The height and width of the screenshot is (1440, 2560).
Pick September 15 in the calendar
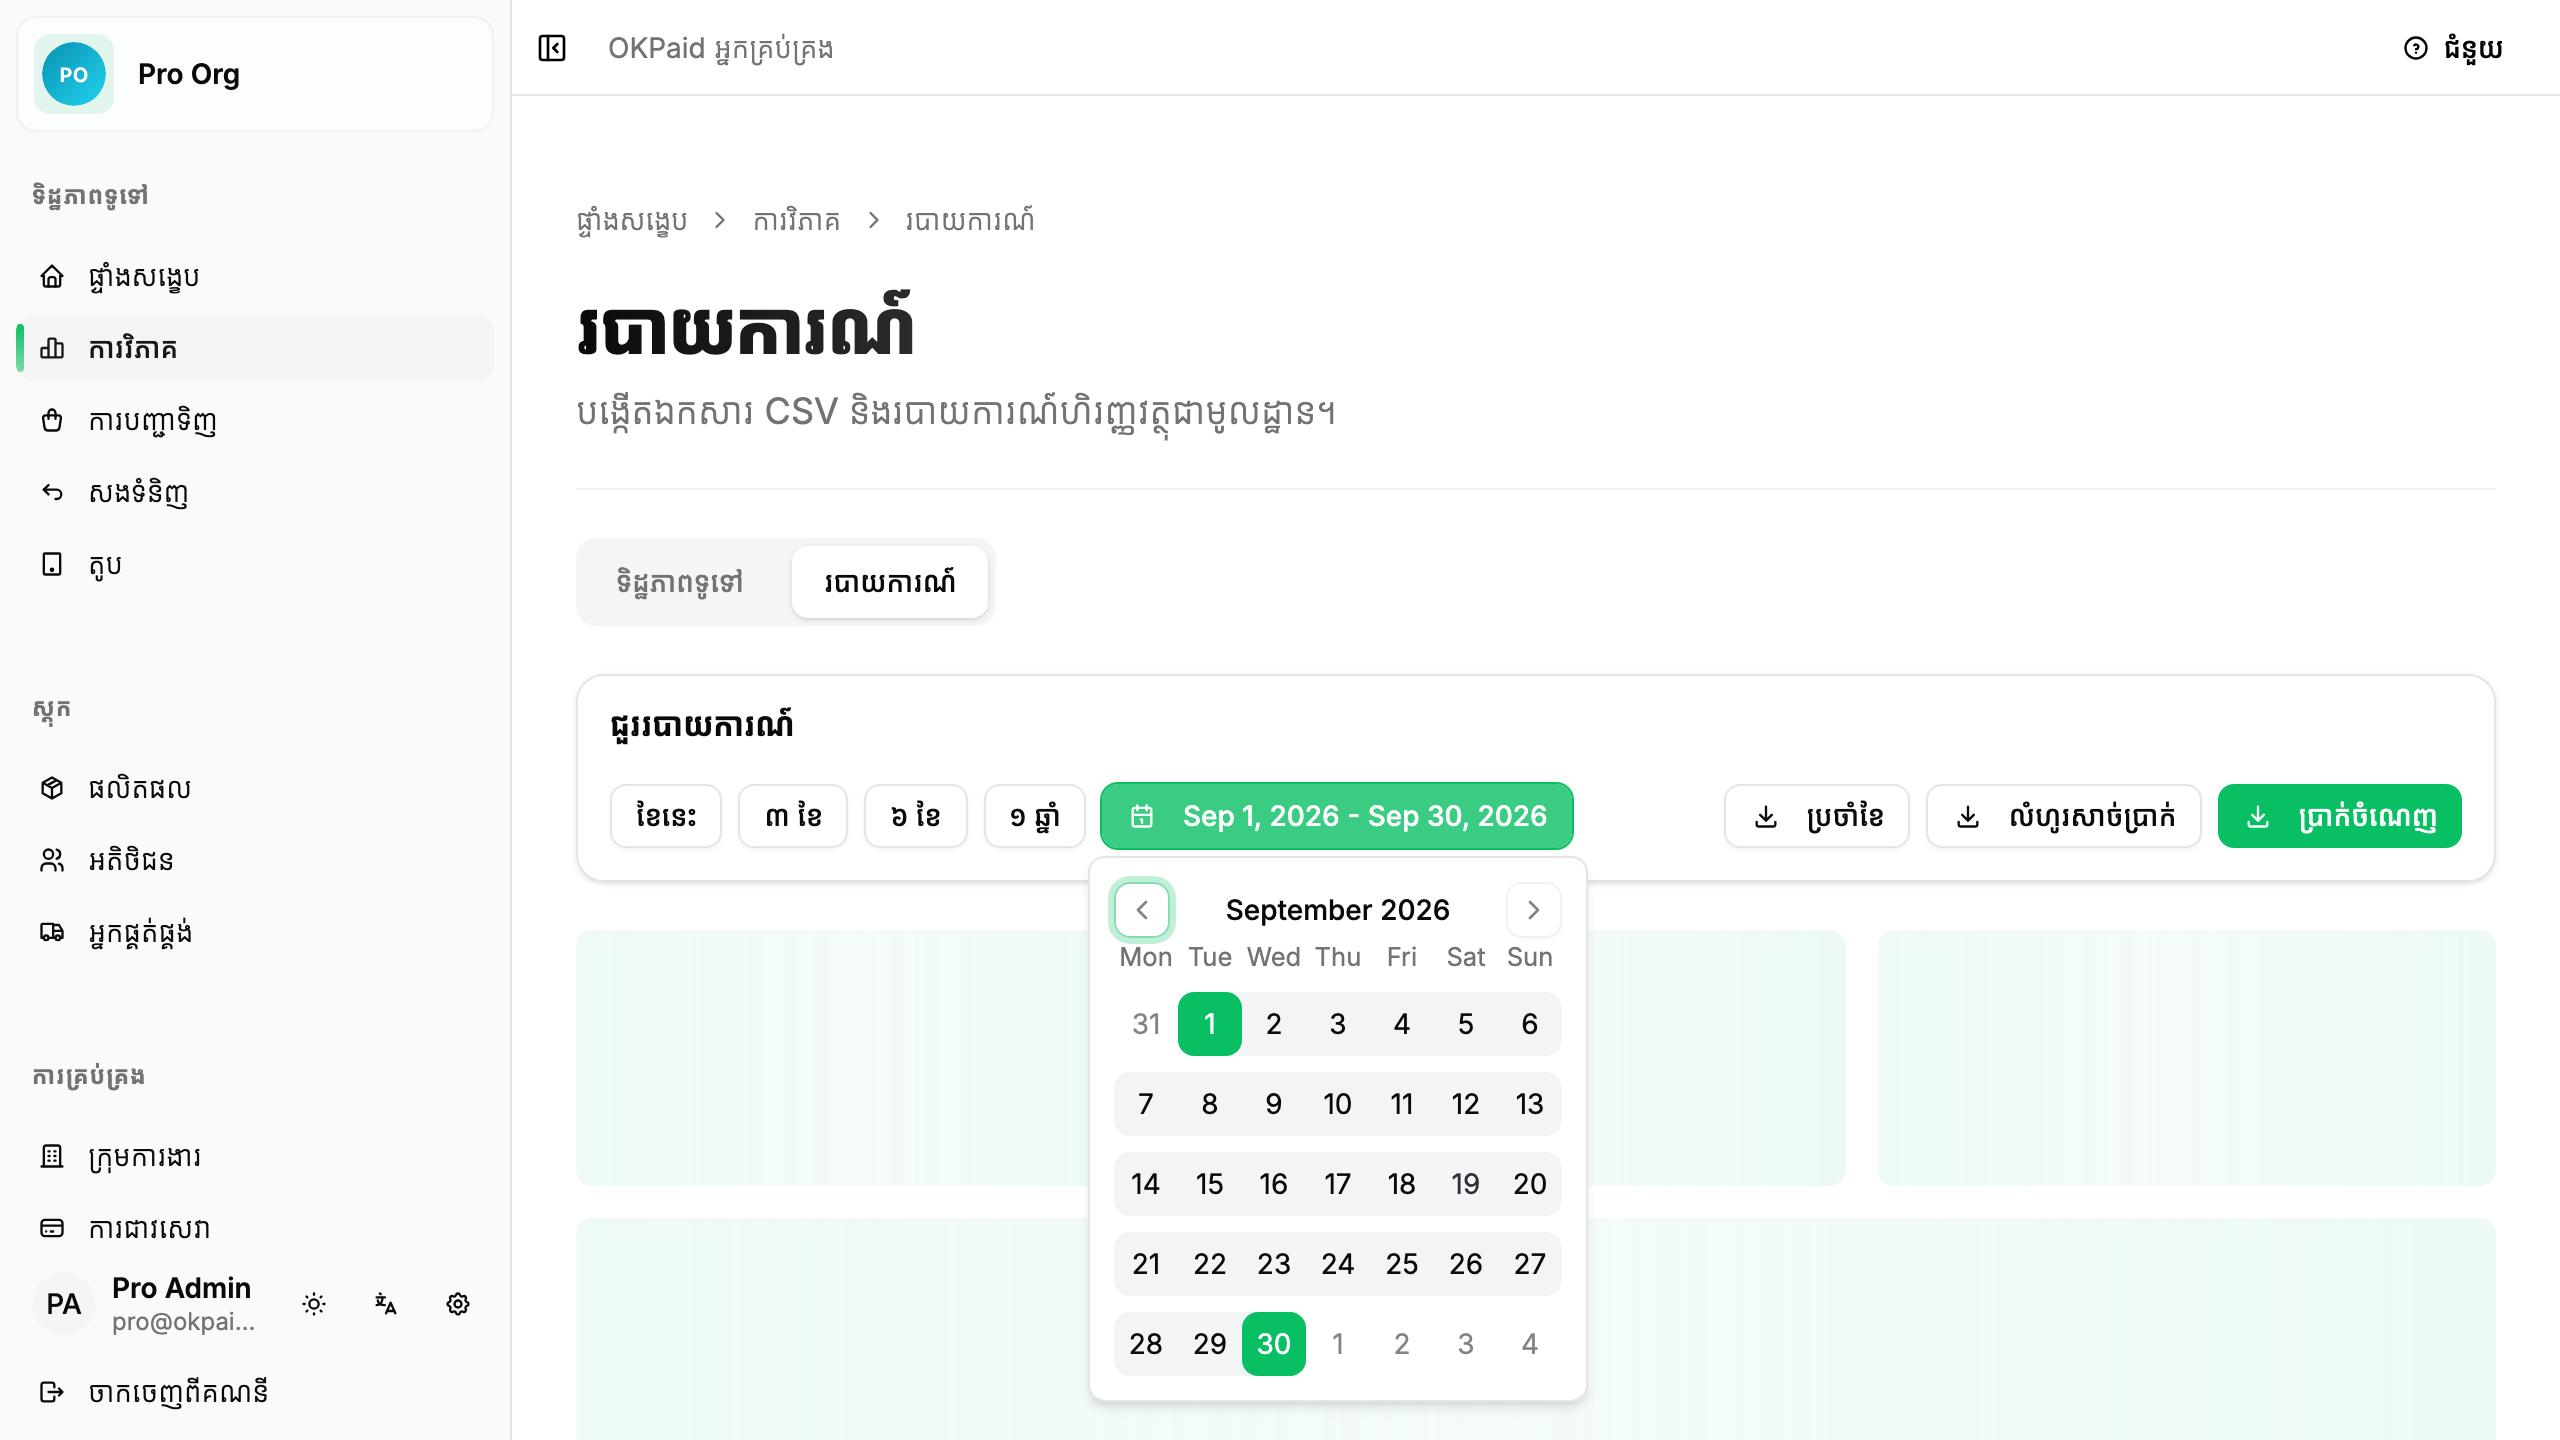(1210, 1184)
